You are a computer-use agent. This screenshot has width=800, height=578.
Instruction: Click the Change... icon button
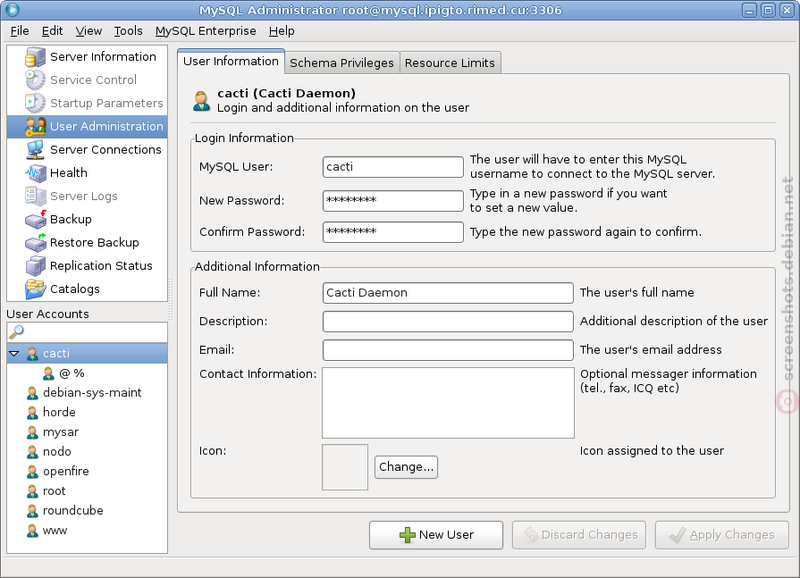point(406,467)
